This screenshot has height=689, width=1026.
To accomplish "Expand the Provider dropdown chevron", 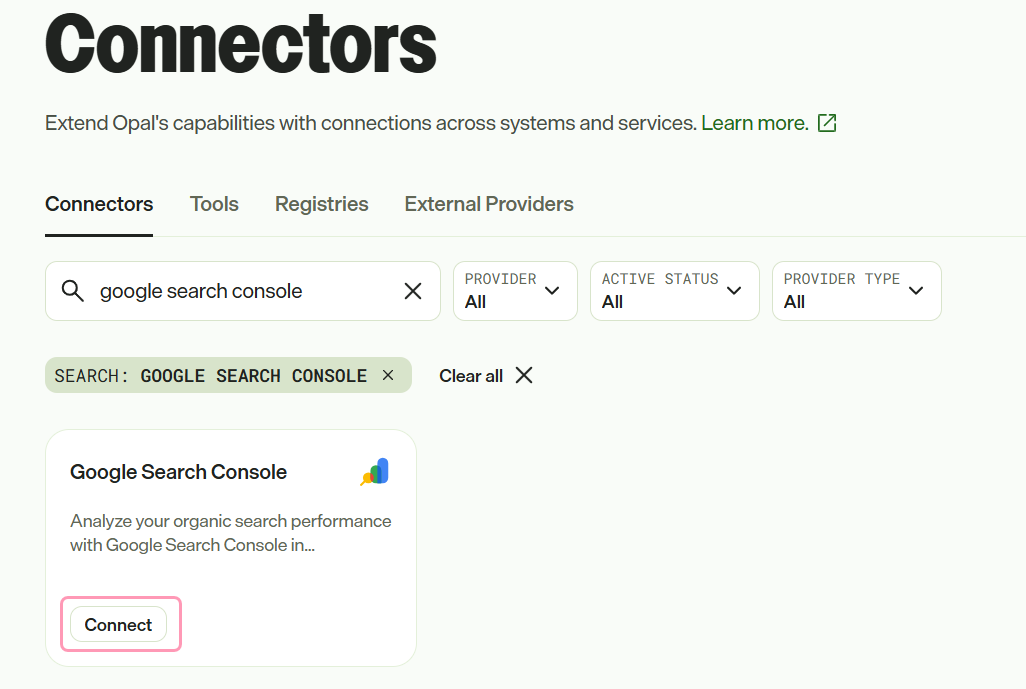I will [552, 291].
